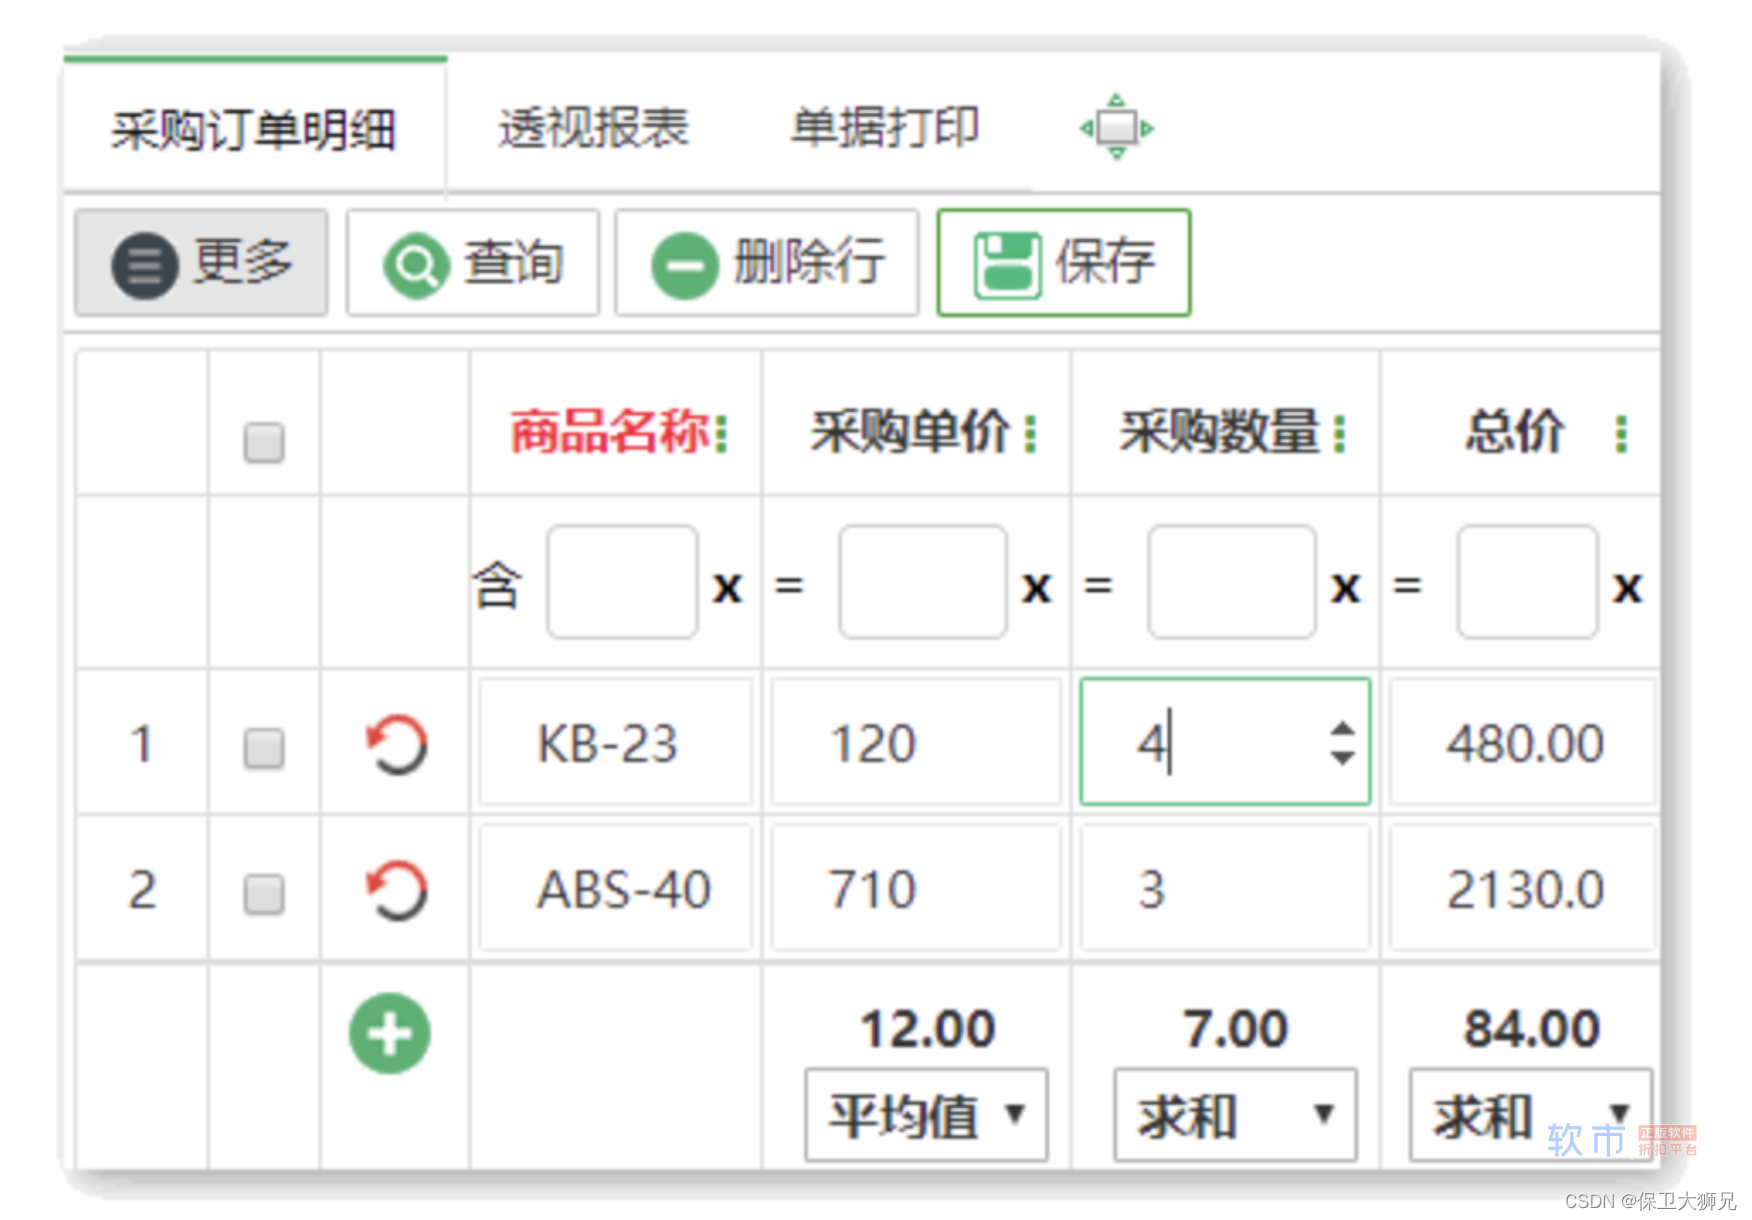
Task: Click the undo icon in row 1
Action: [396, 744]
